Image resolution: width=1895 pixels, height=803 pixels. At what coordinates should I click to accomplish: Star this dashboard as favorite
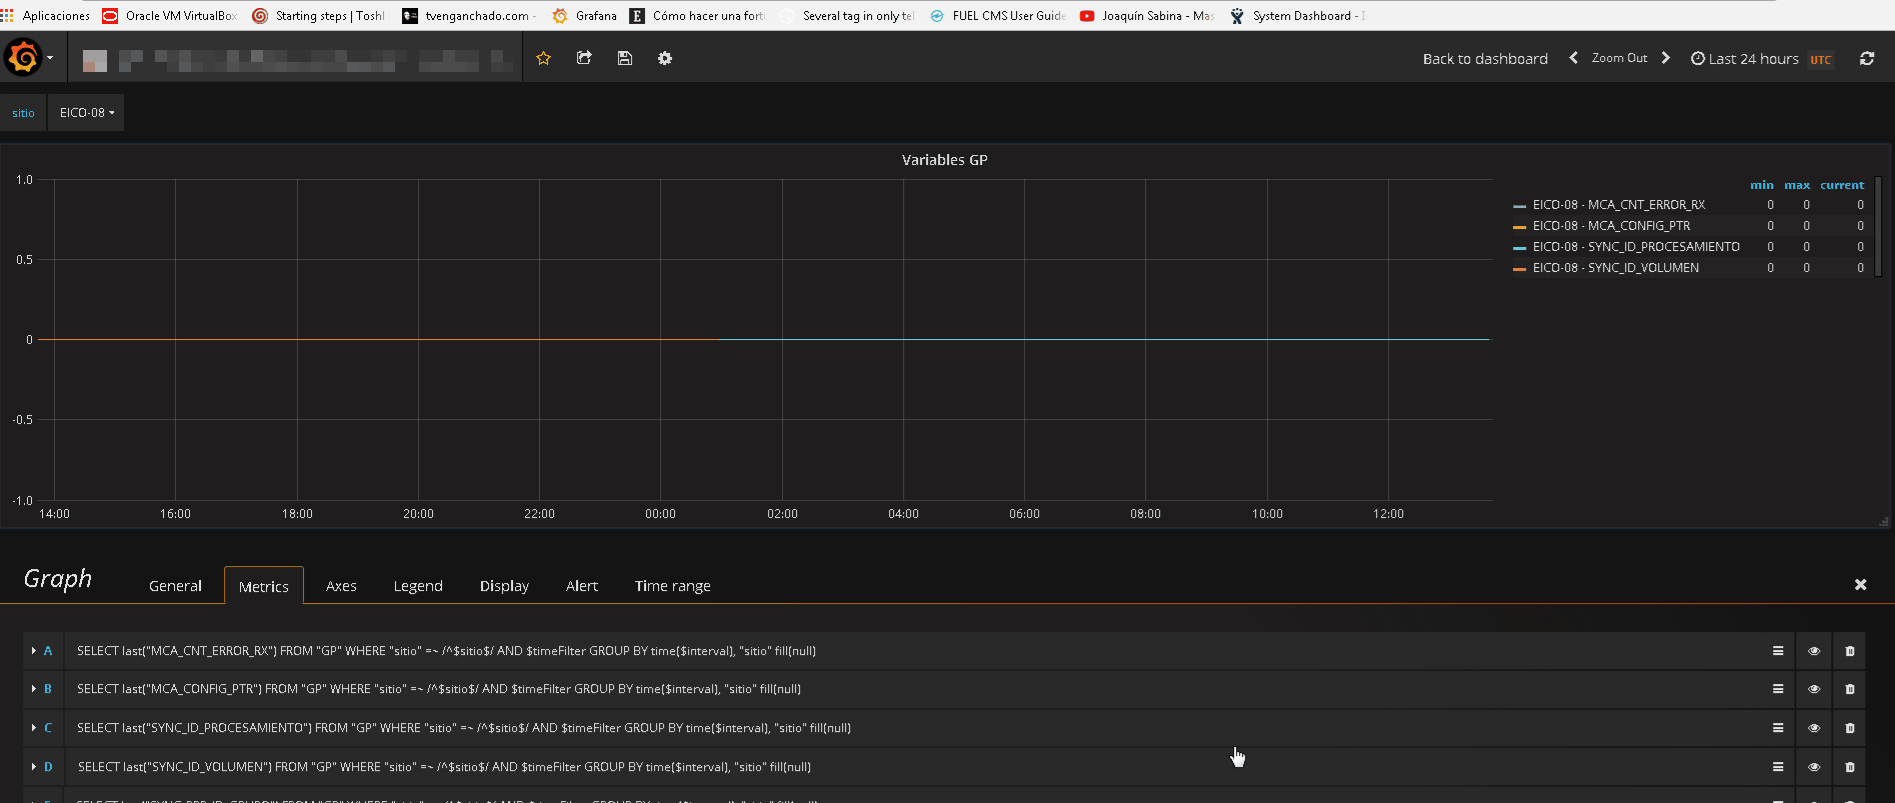tap(544, 58)
